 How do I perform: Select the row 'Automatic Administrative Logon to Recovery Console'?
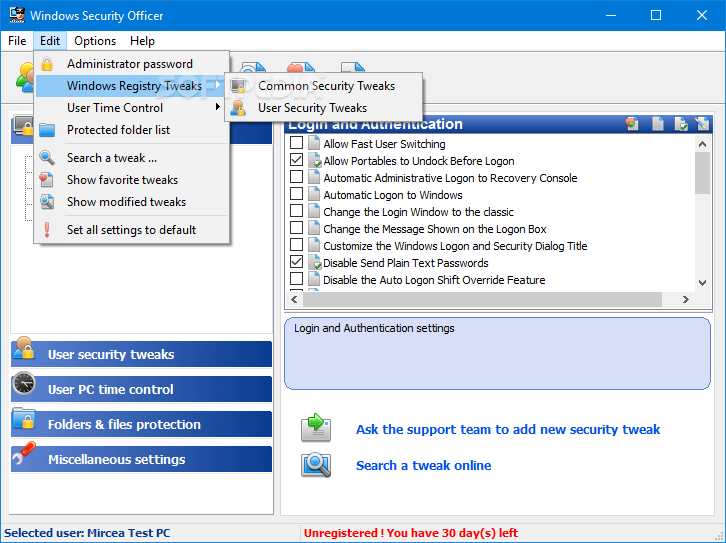tap(450, 178)
